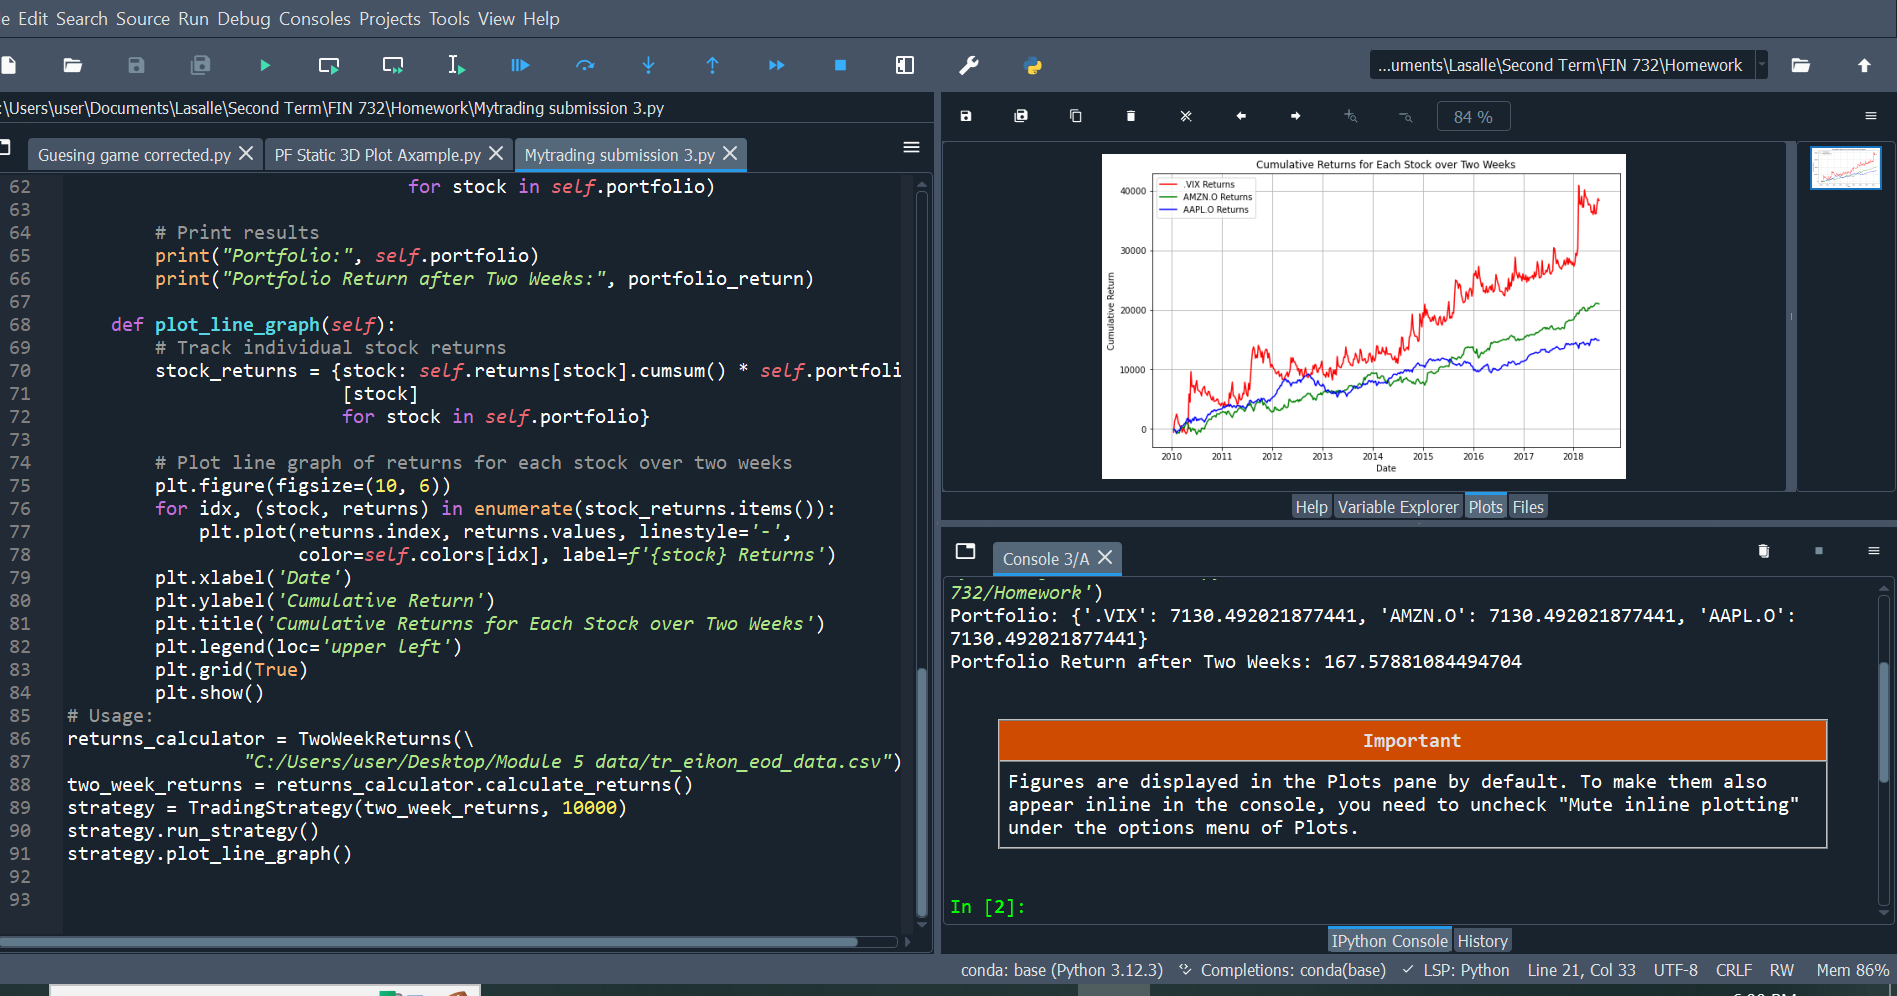
Task: Switch to Help pane tab
Action: click(x=1311, y=507)
